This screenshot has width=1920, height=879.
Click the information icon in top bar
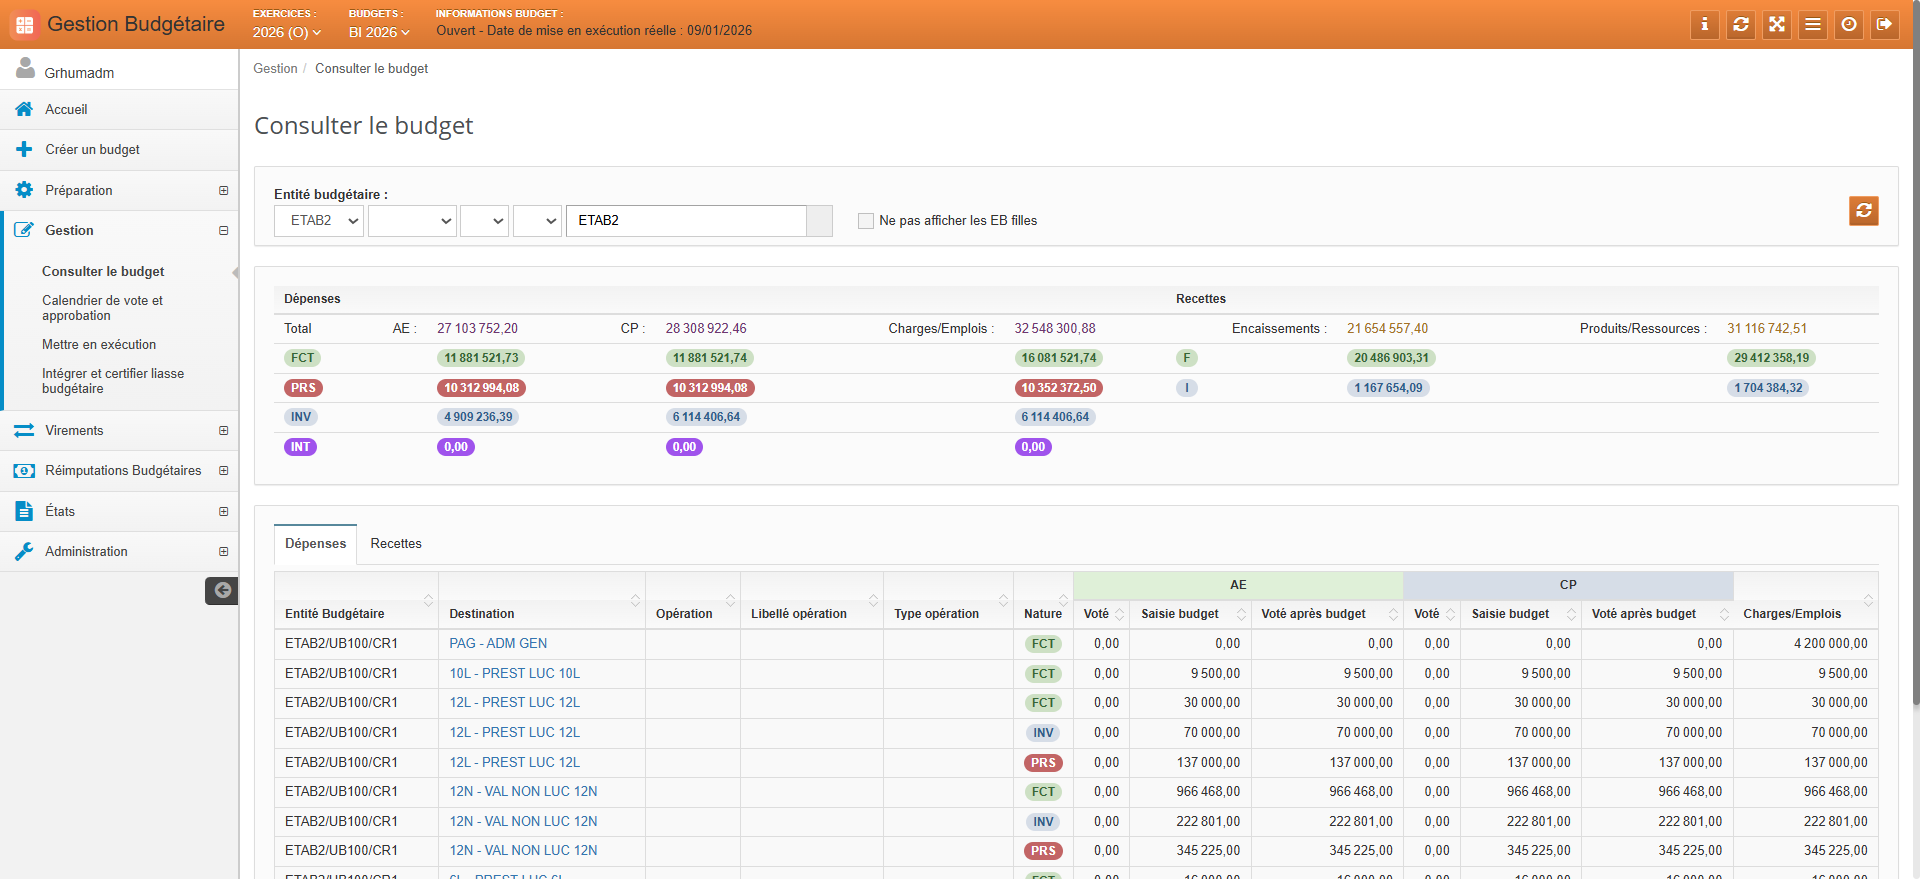[x=1705, y=24]
